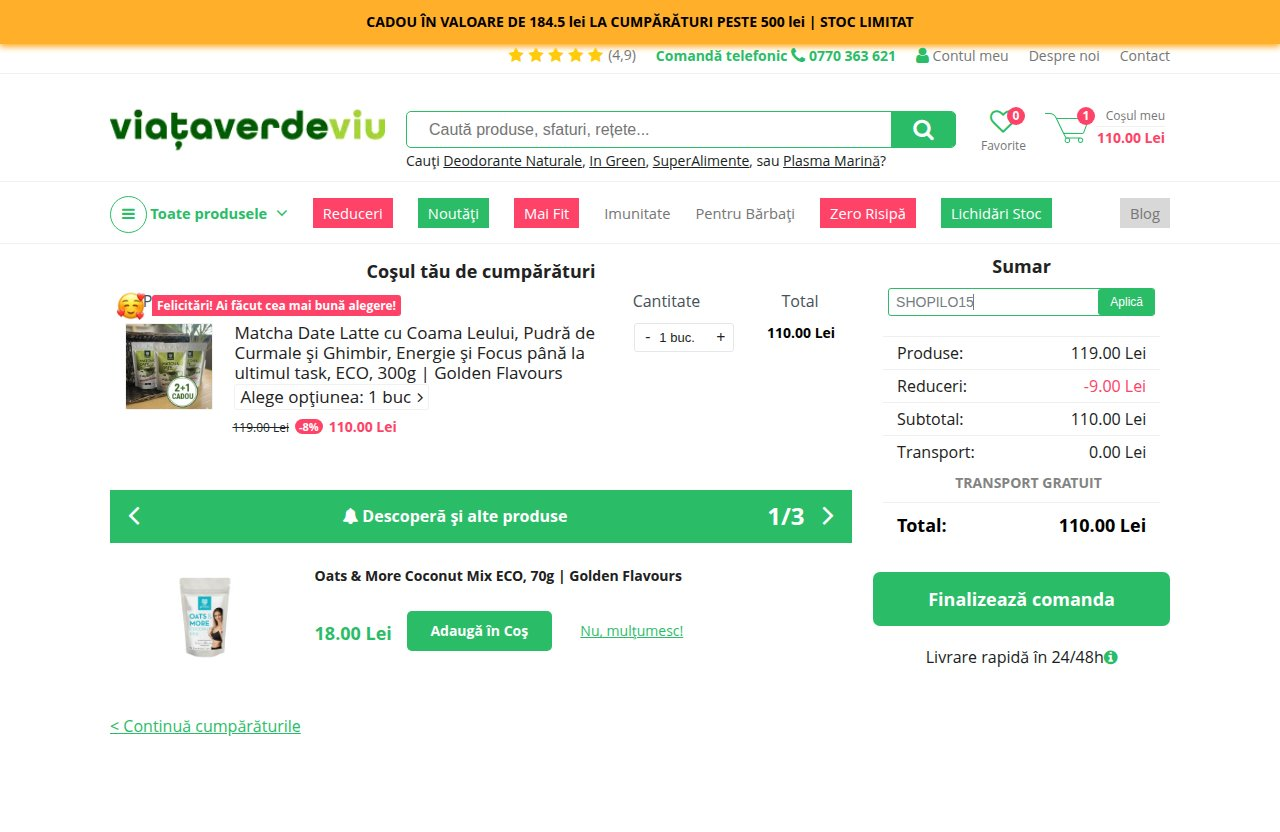Open Zero Risipă category
This screenshot has height=832, width=1280.
click(868, 213)
